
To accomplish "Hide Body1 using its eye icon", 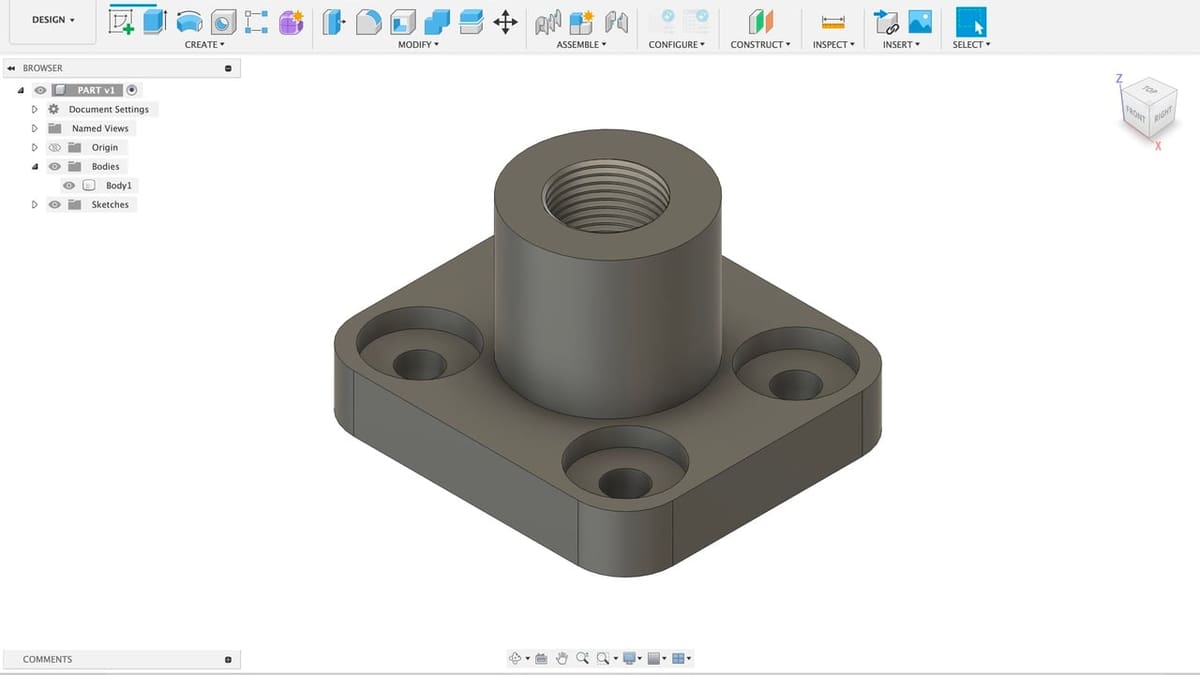I will [x=69, y=186].
